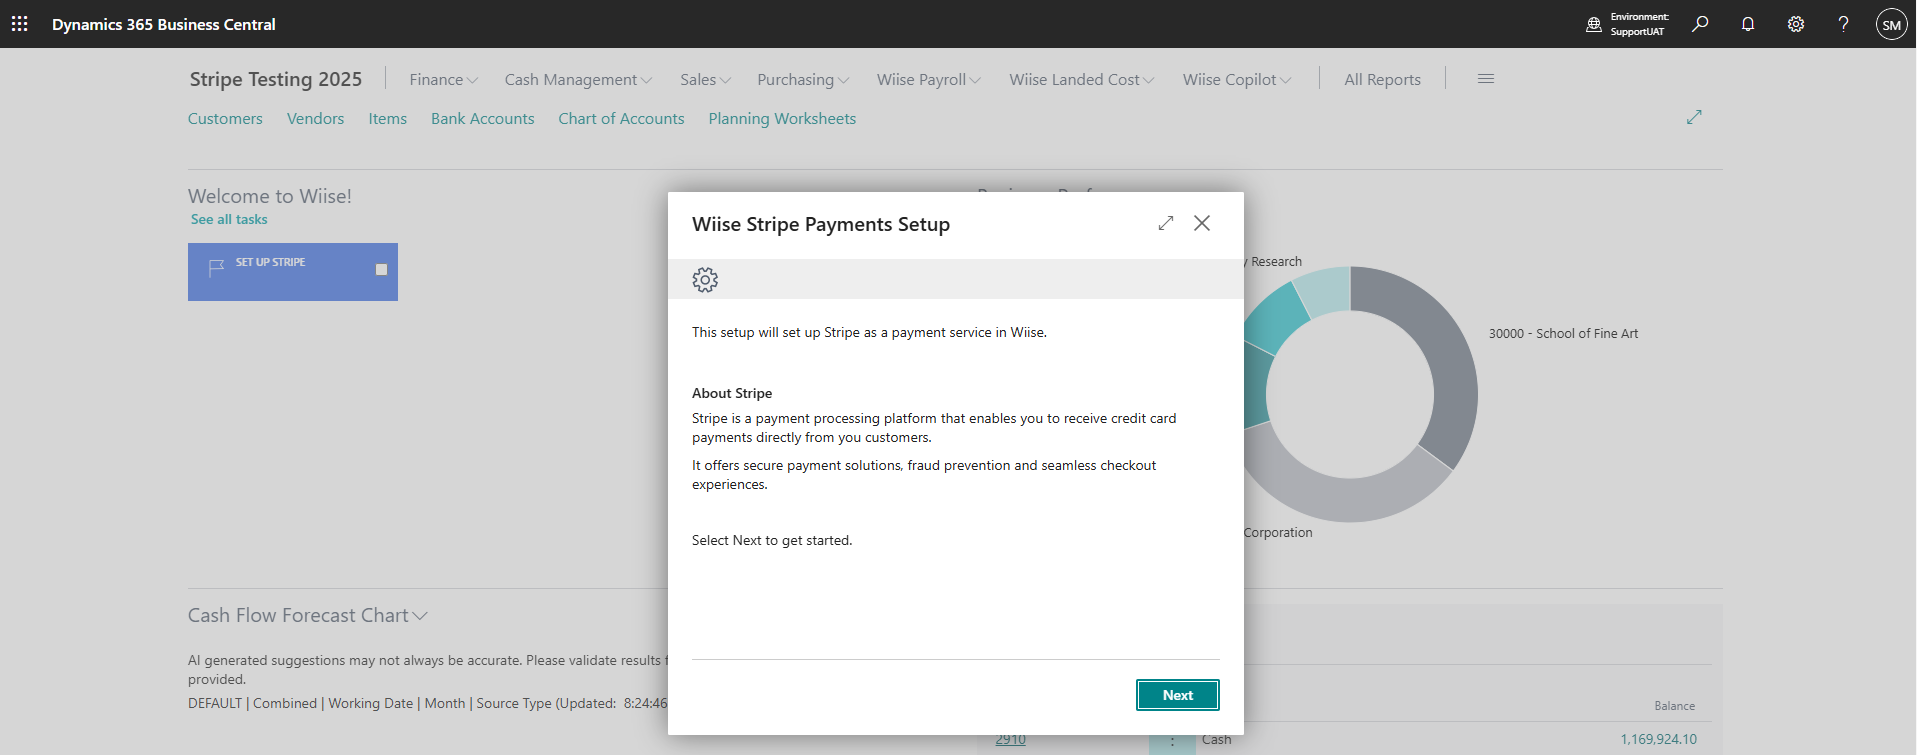1917x755 pixels.
Task: Expand the Wiise Landed Cost menu
Action: pos(1081,79)
